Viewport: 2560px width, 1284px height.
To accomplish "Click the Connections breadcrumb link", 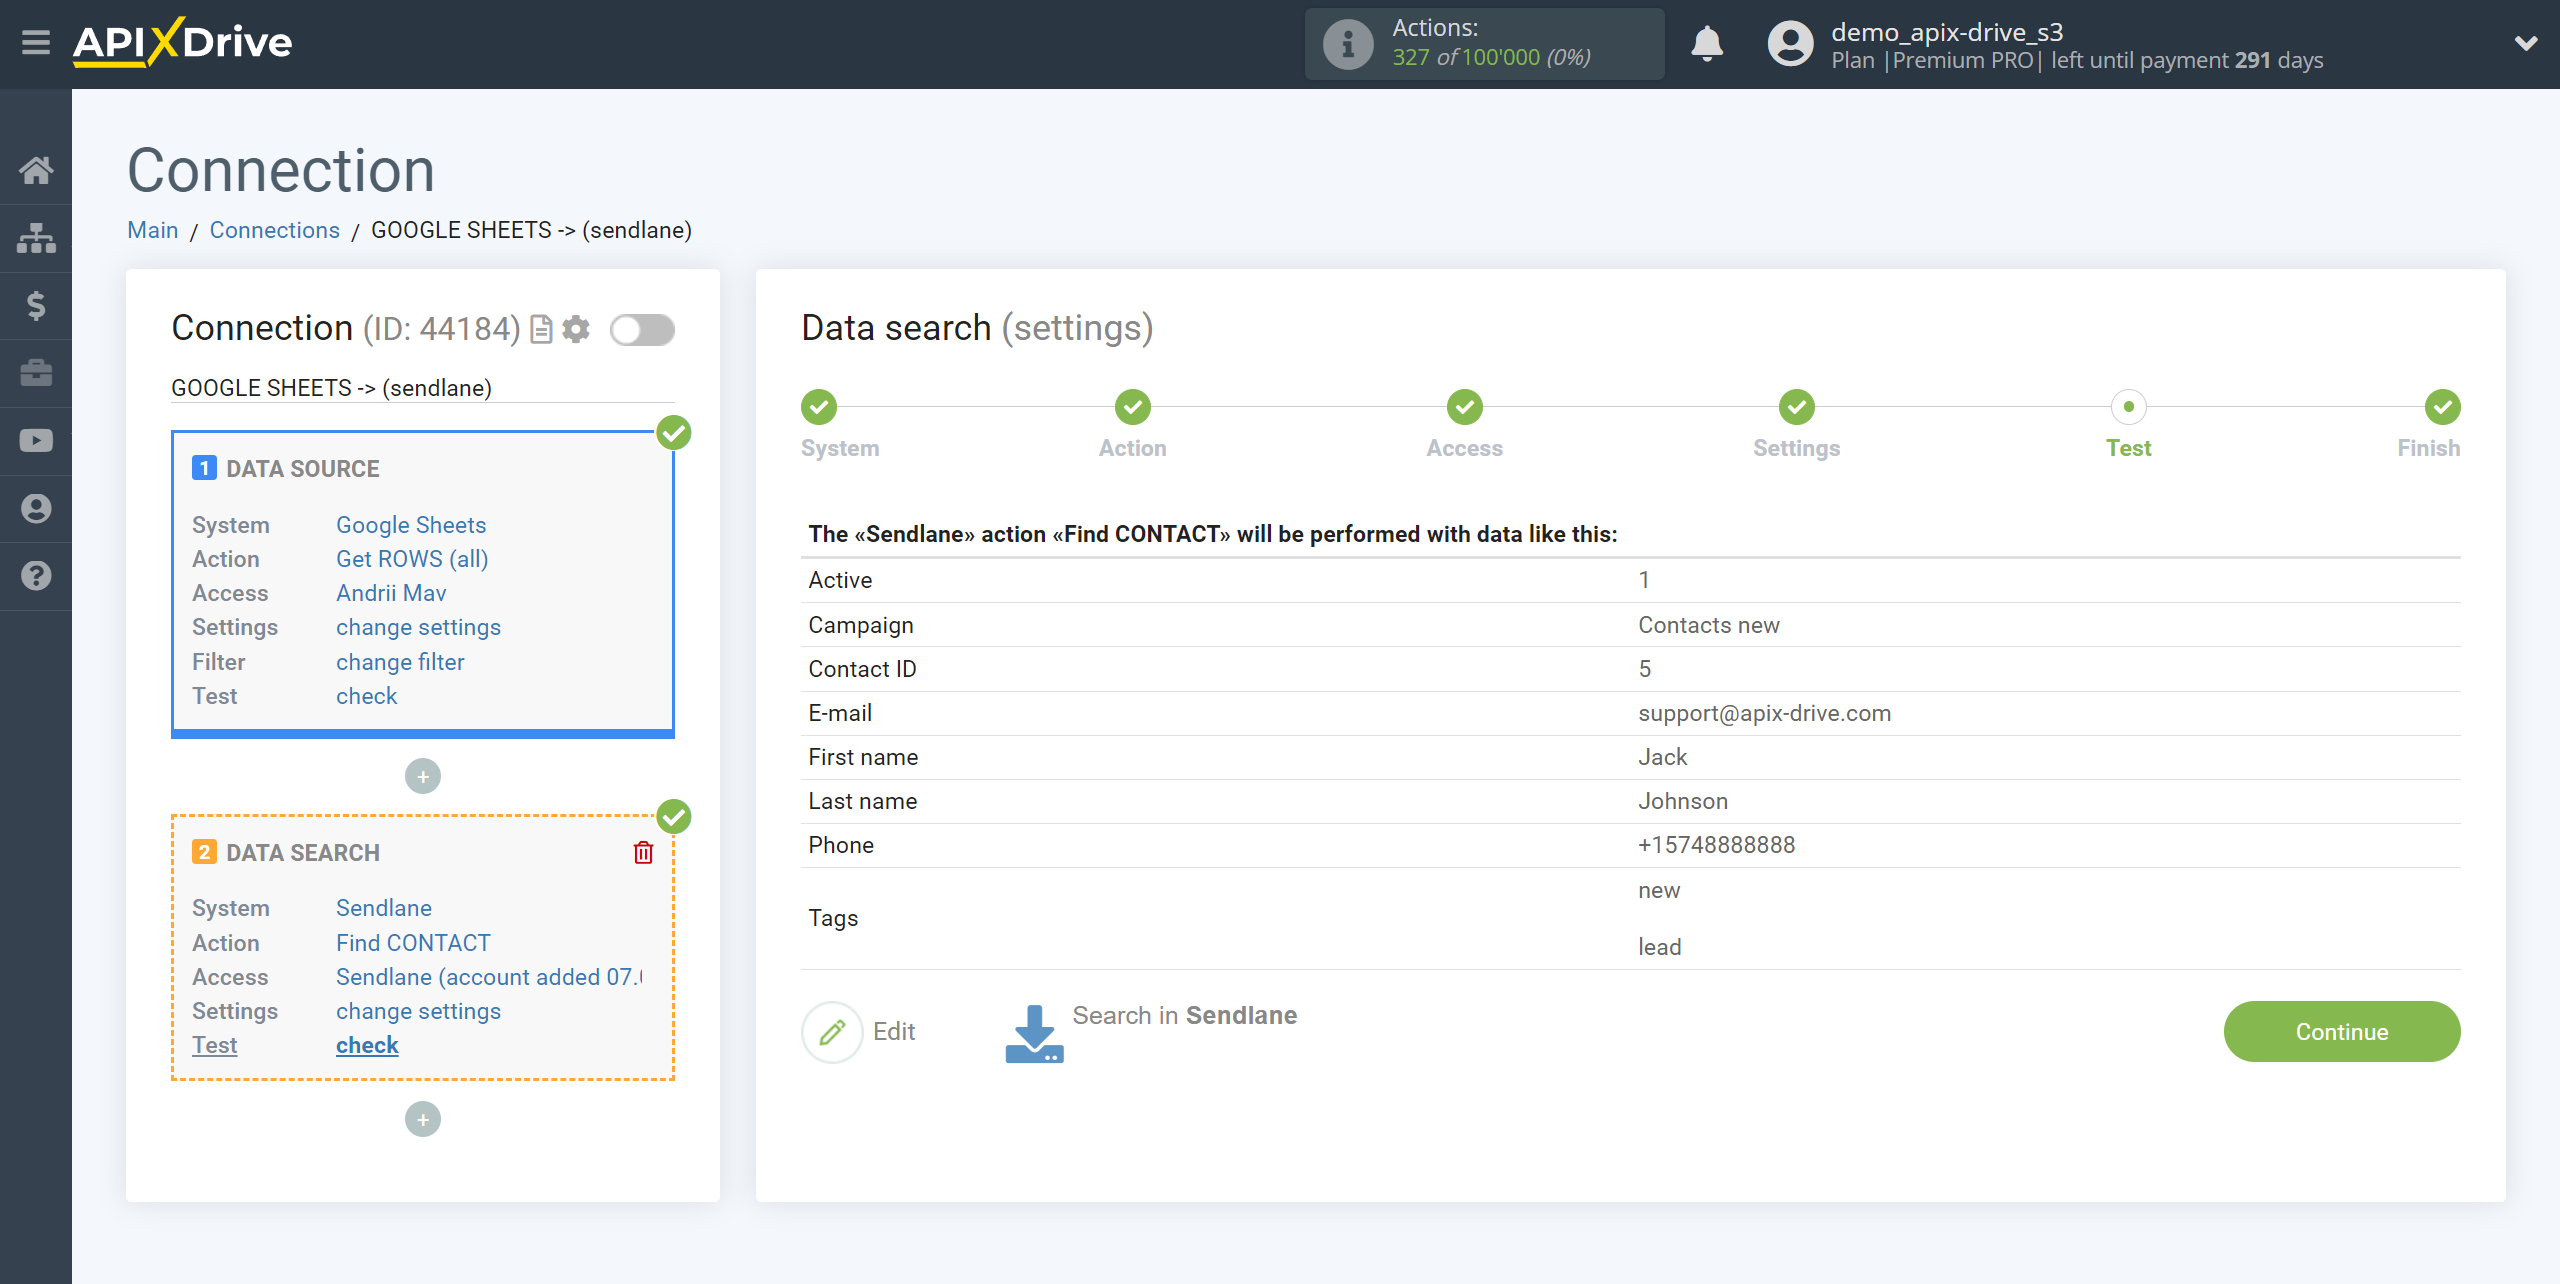I will point(275,230).
